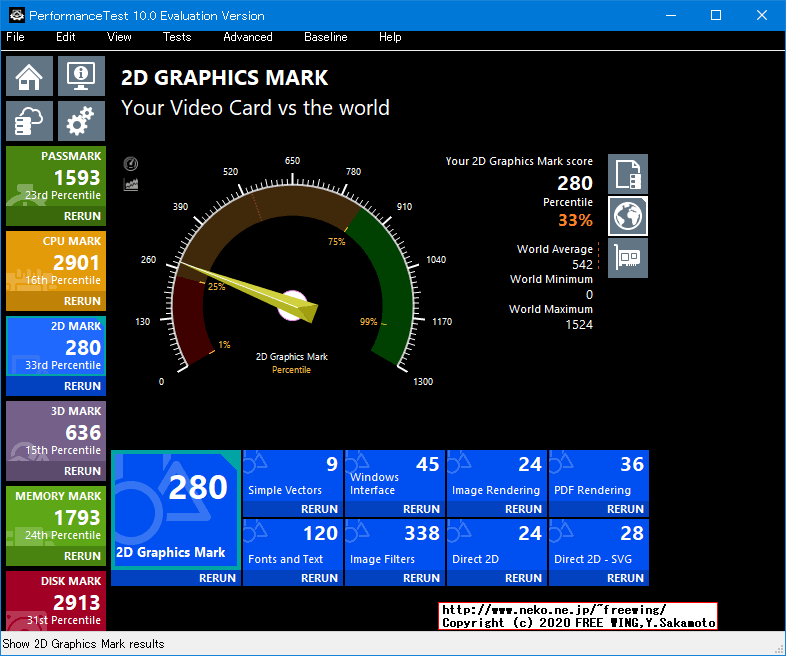Select the CPU Mark 2901 tile

pyautogui.click(x=56, y=262)
